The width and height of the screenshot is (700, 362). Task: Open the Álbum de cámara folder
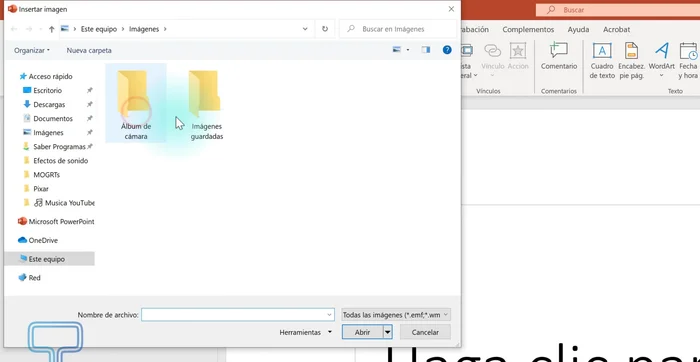(136, 104)
